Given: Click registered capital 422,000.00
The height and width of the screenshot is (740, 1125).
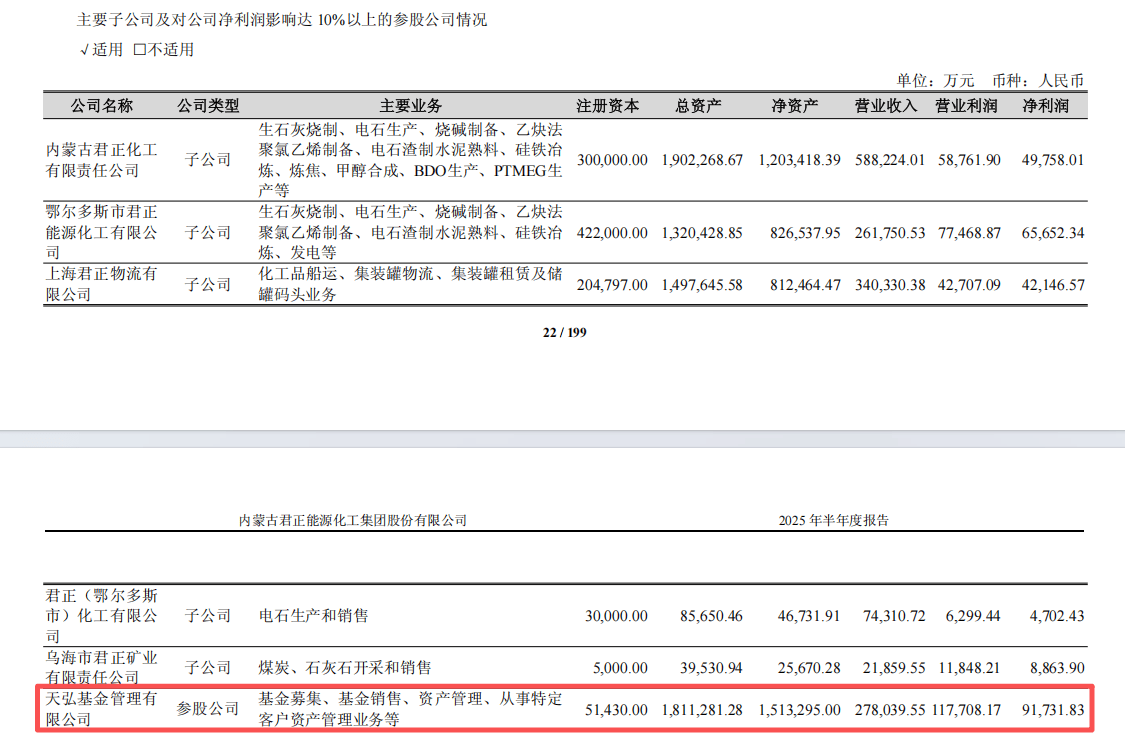Looking at the screenshot, I should tap(612, 233).
